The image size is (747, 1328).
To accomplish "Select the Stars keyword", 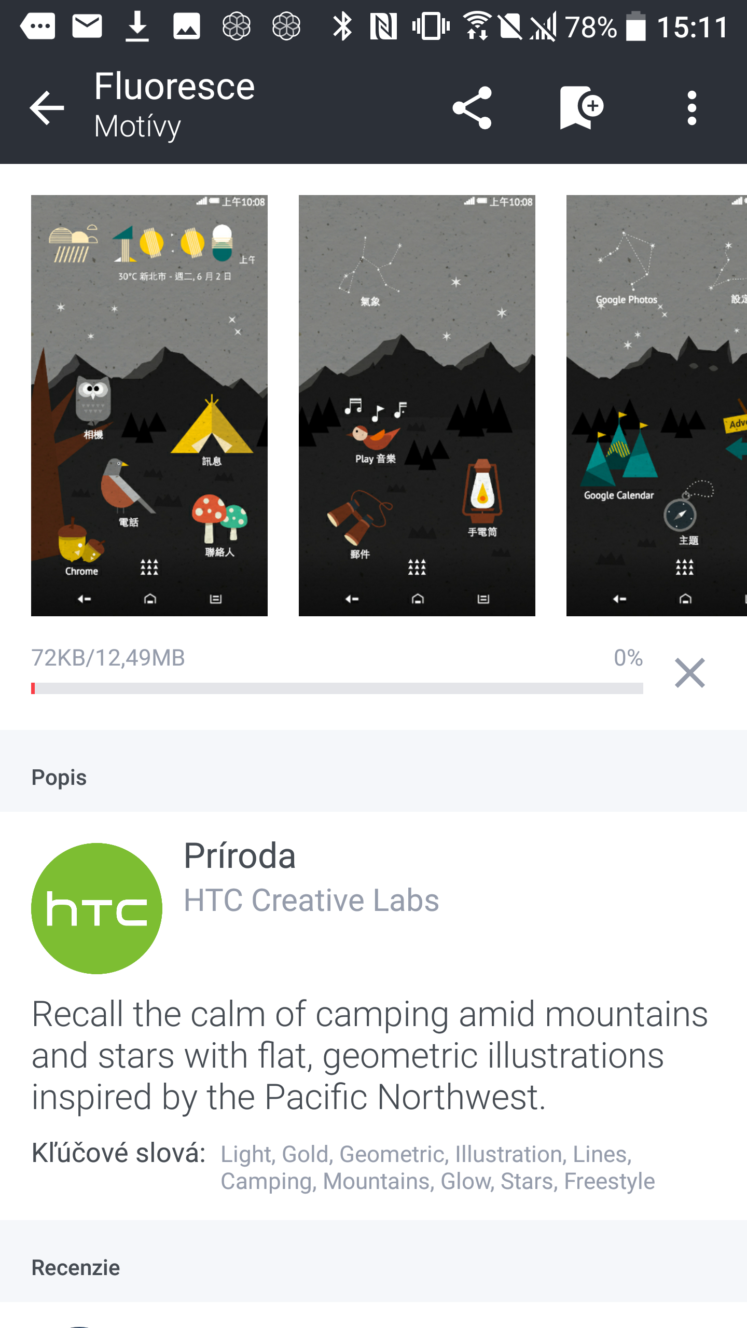I will (527, 1182).
